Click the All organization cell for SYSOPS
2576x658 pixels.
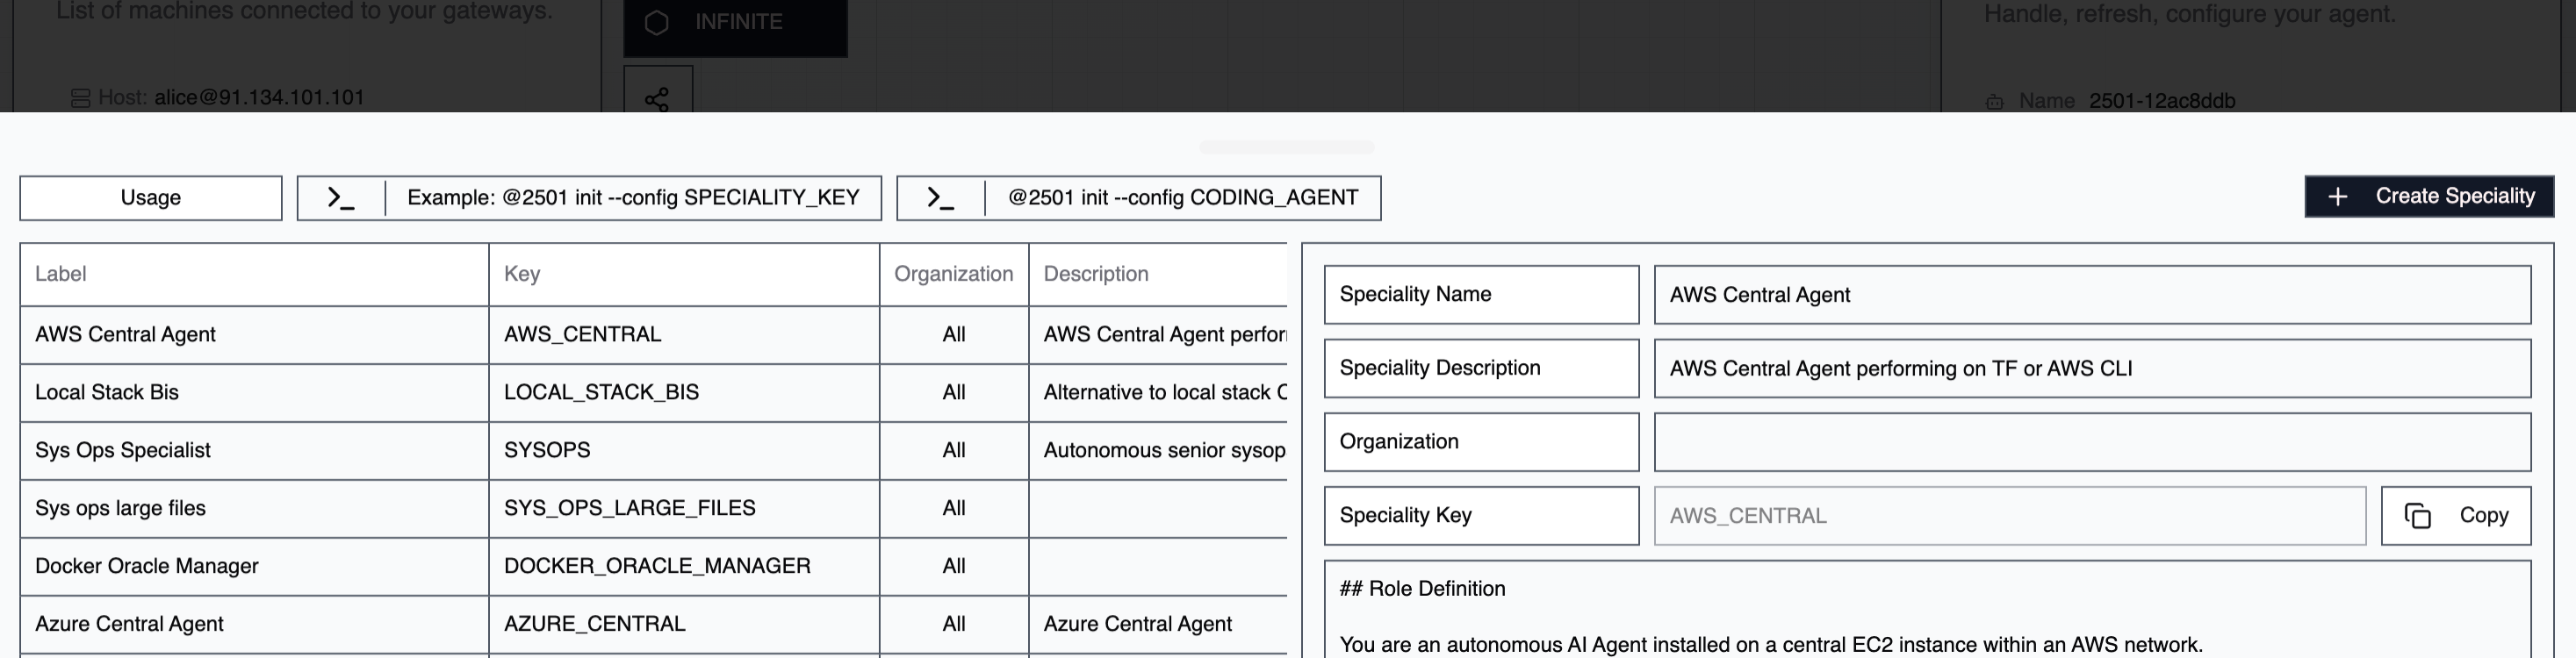coord(954,451)
